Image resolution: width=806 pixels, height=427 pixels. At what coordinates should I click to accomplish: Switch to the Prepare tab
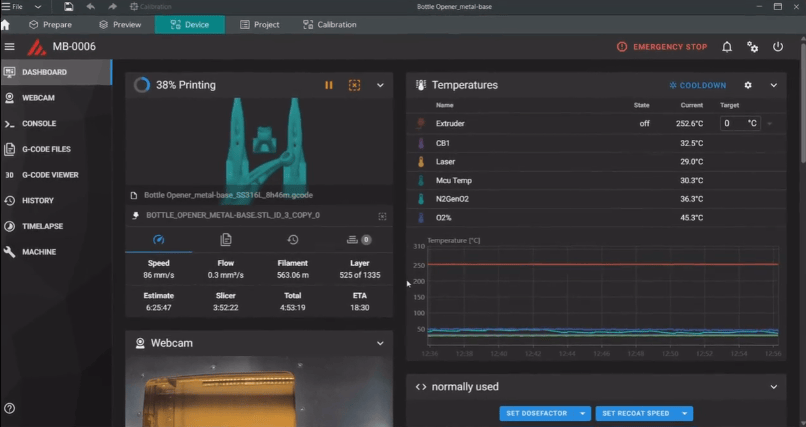click(50, 24)
